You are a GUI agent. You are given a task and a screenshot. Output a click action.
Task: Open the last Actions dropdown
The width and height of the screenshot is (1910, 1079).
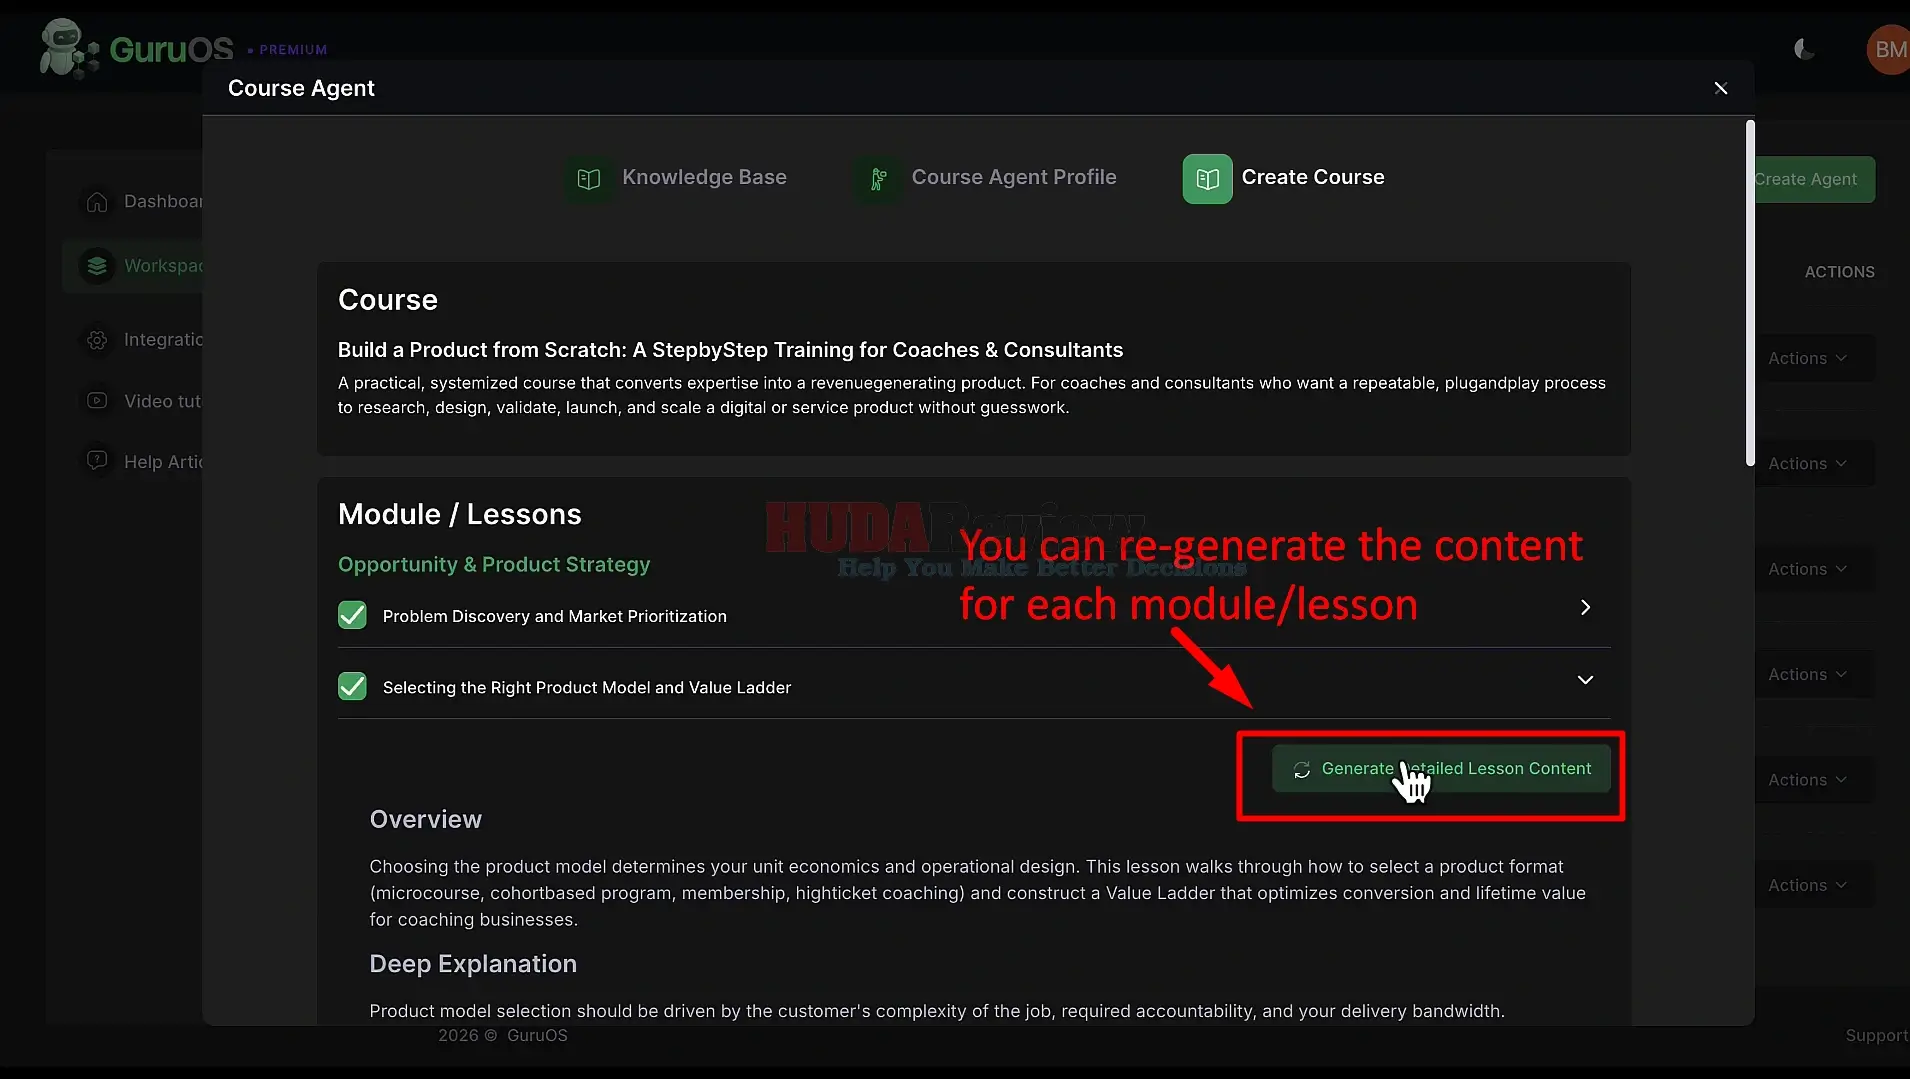pyautogui.click(x=1807, y=885)
